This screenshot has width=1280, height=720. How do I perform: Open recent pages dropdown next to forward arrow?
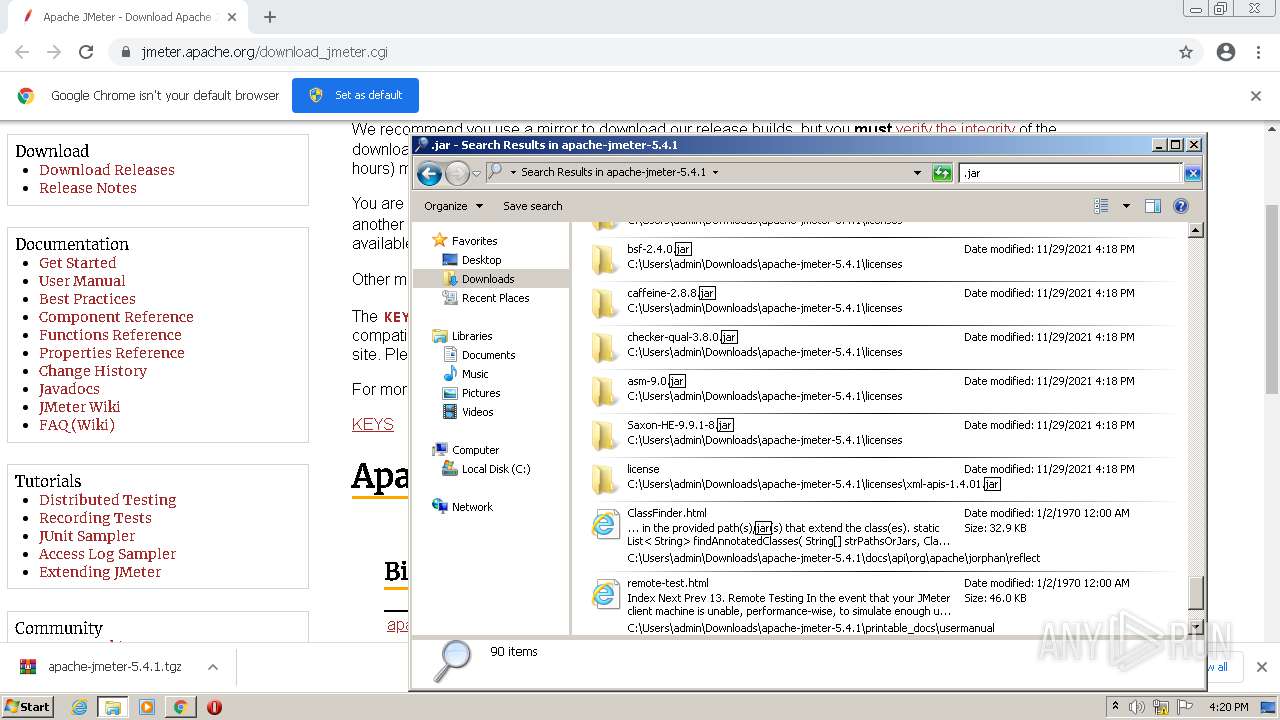click(x=476, y=173)
